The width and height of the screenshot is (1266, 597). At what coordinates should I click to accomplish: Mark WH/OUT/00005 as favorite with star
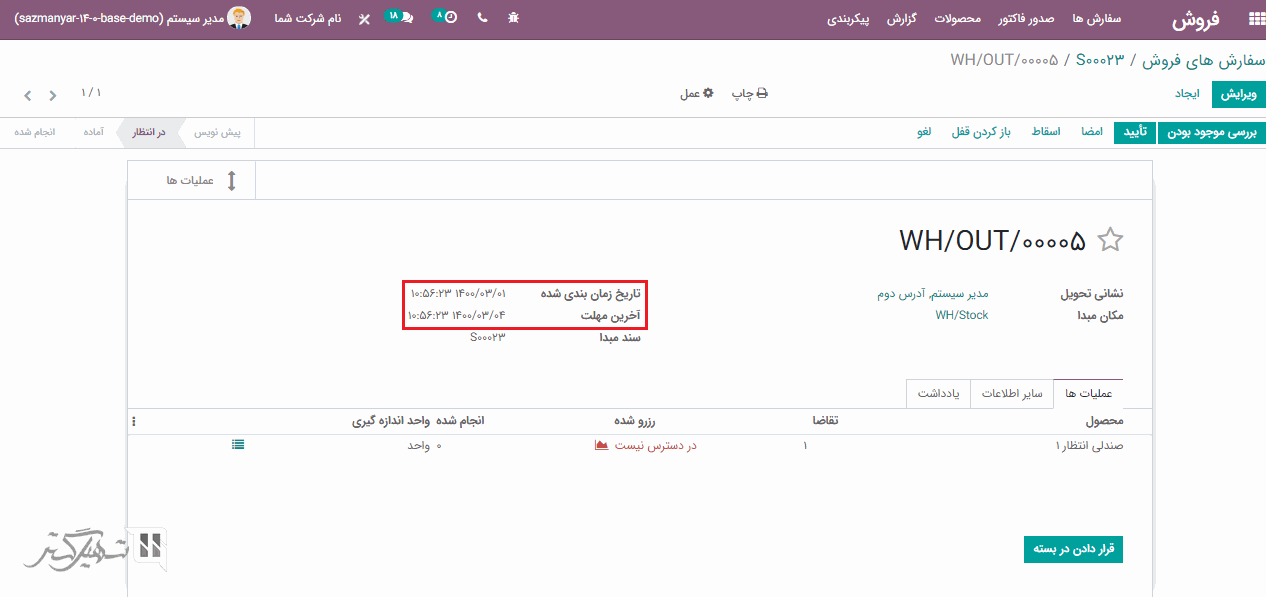click(1110, 240)
